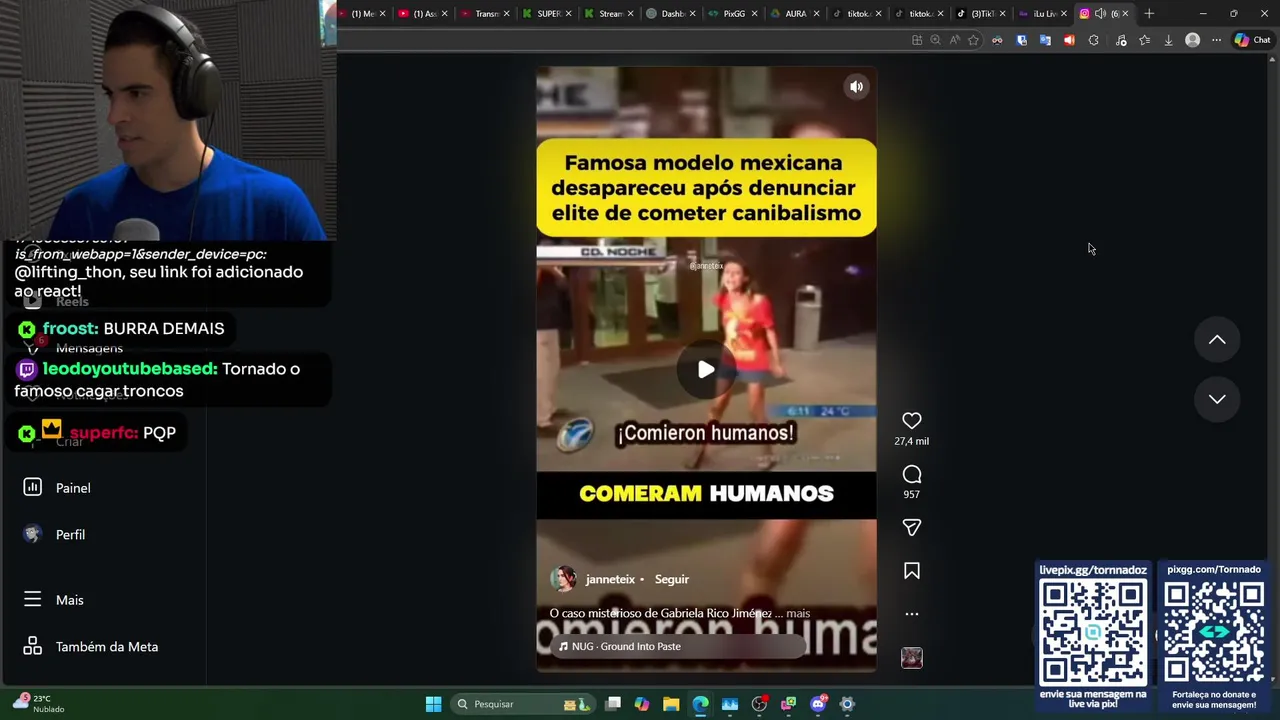Viewport: 1280px width, 720px height.
Task: Add the page to favorites with the star
Action: [x=973, y=40]
